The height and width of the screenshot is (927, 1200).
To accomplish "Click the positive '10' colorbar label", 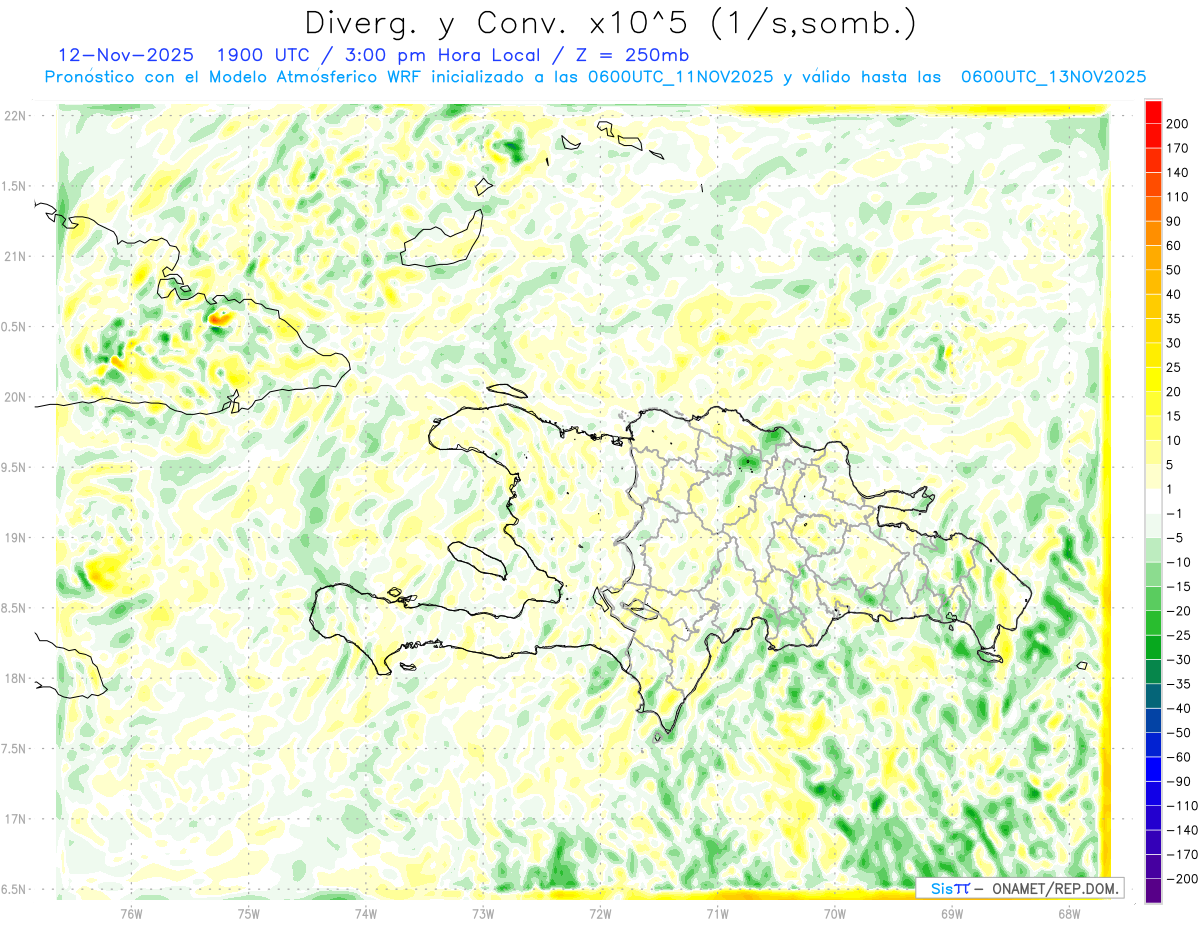I will (1174, 441).
